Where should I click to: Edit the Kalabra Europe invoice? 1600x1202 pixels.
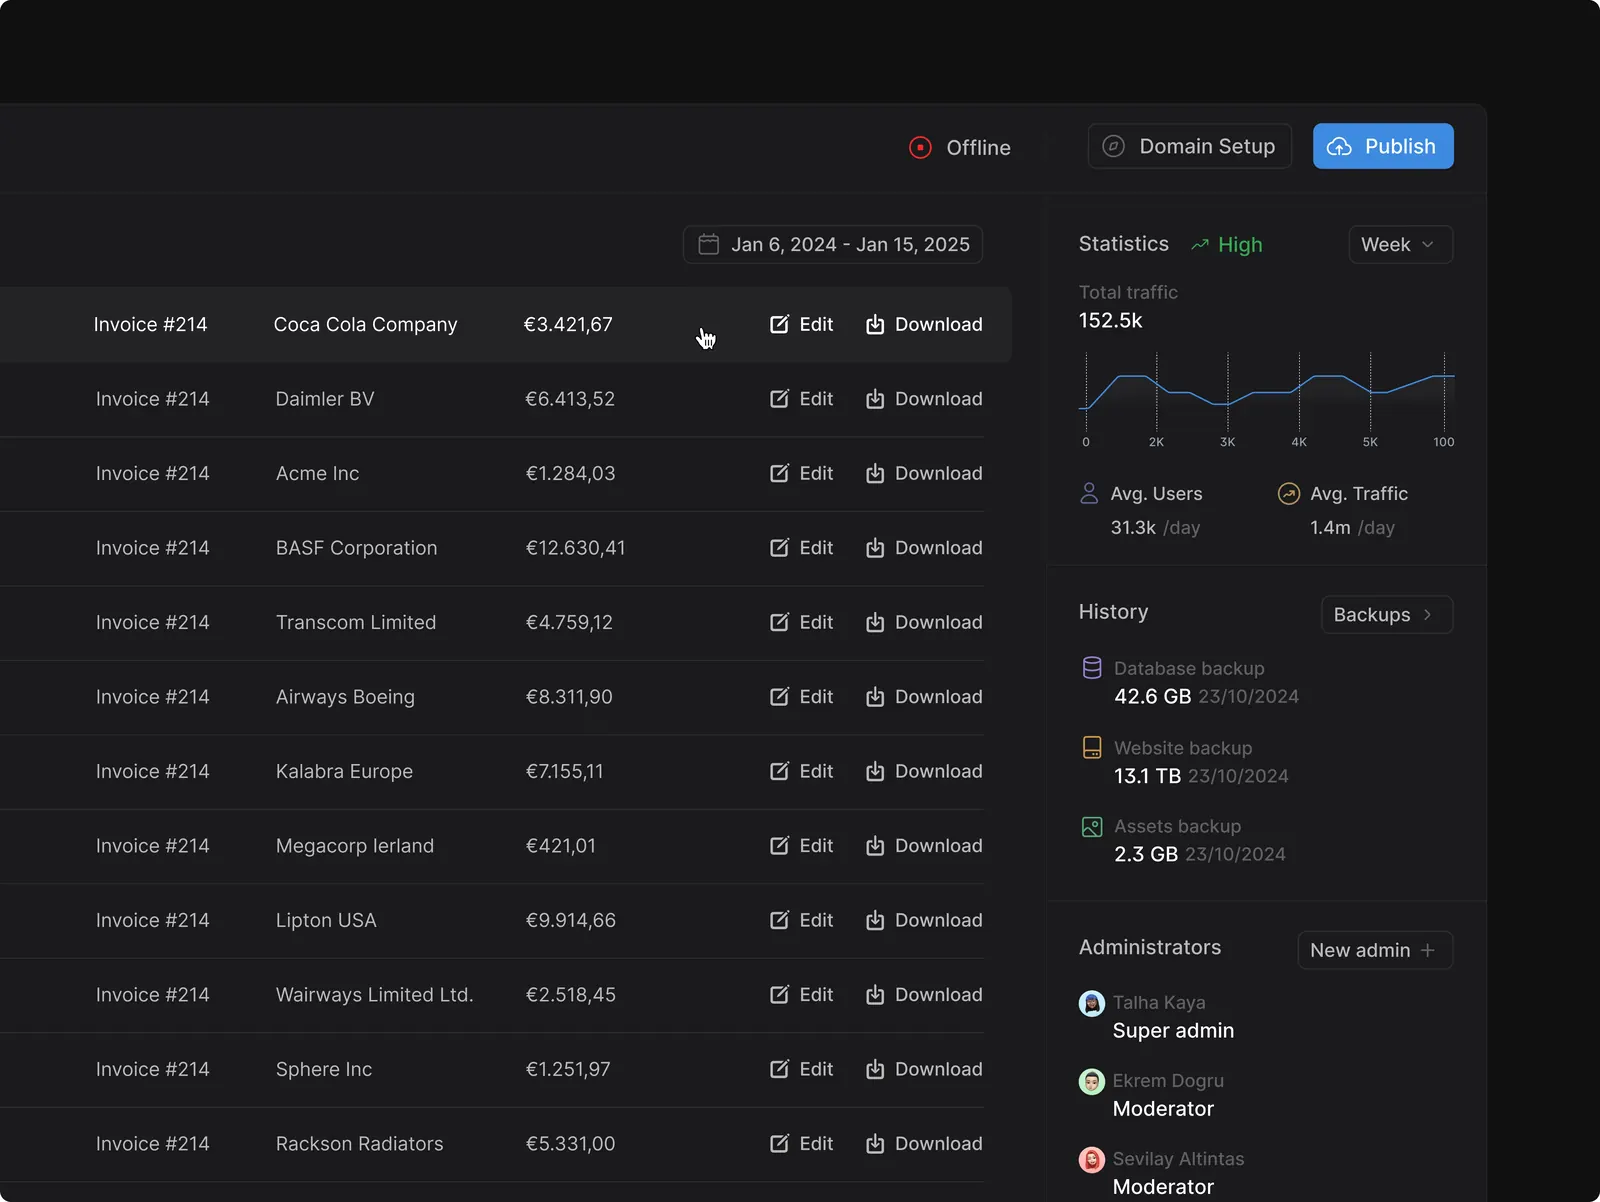tap(801, 771)
